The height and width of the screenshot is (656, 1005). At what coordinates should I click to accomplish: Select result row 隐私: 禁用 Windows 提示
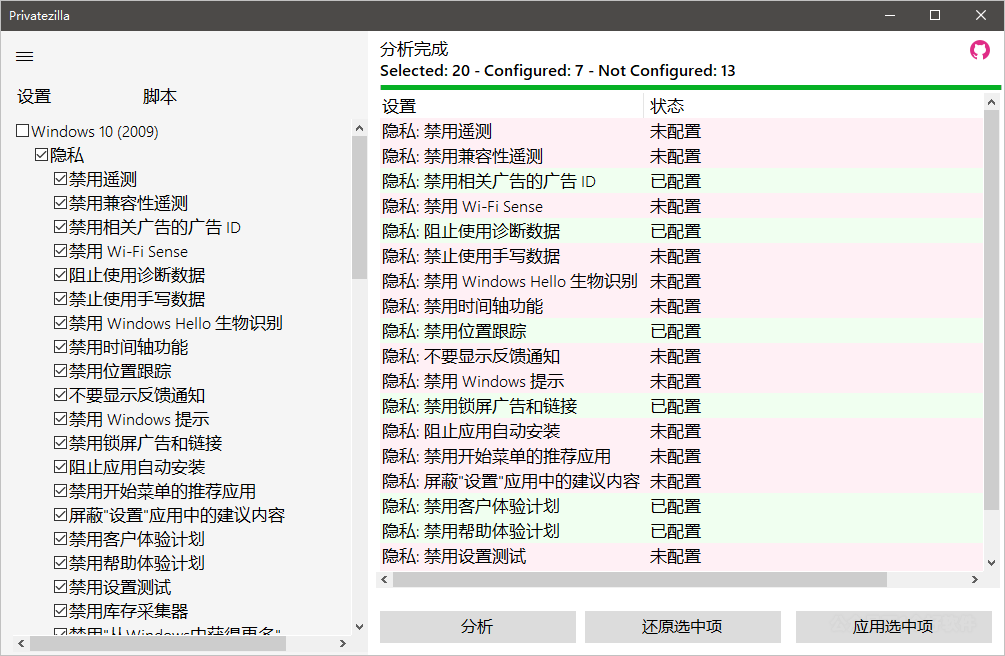point(681,381)
